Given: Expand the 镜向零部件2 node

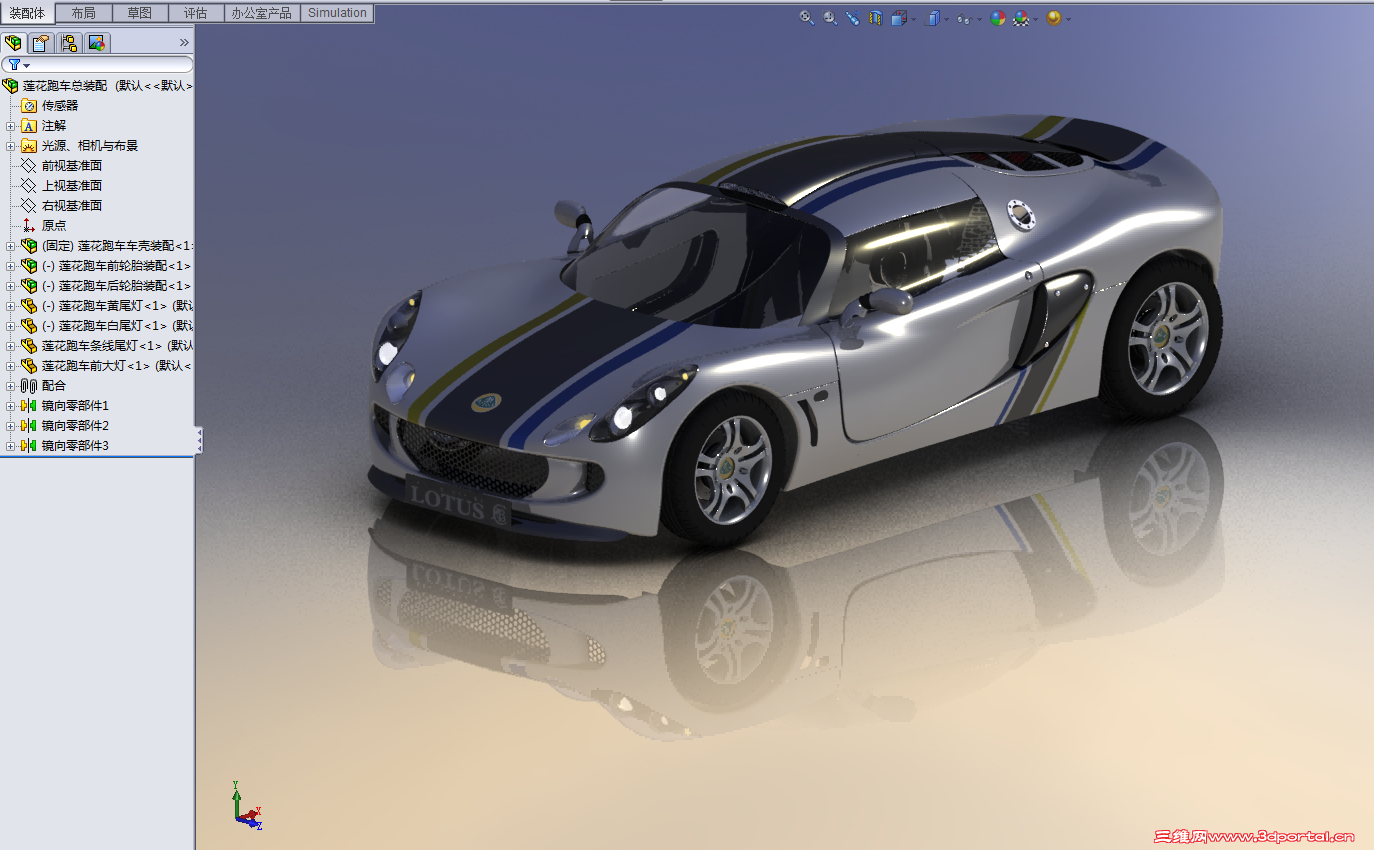Looking at the screenshot, I should (x=10, y=425).
